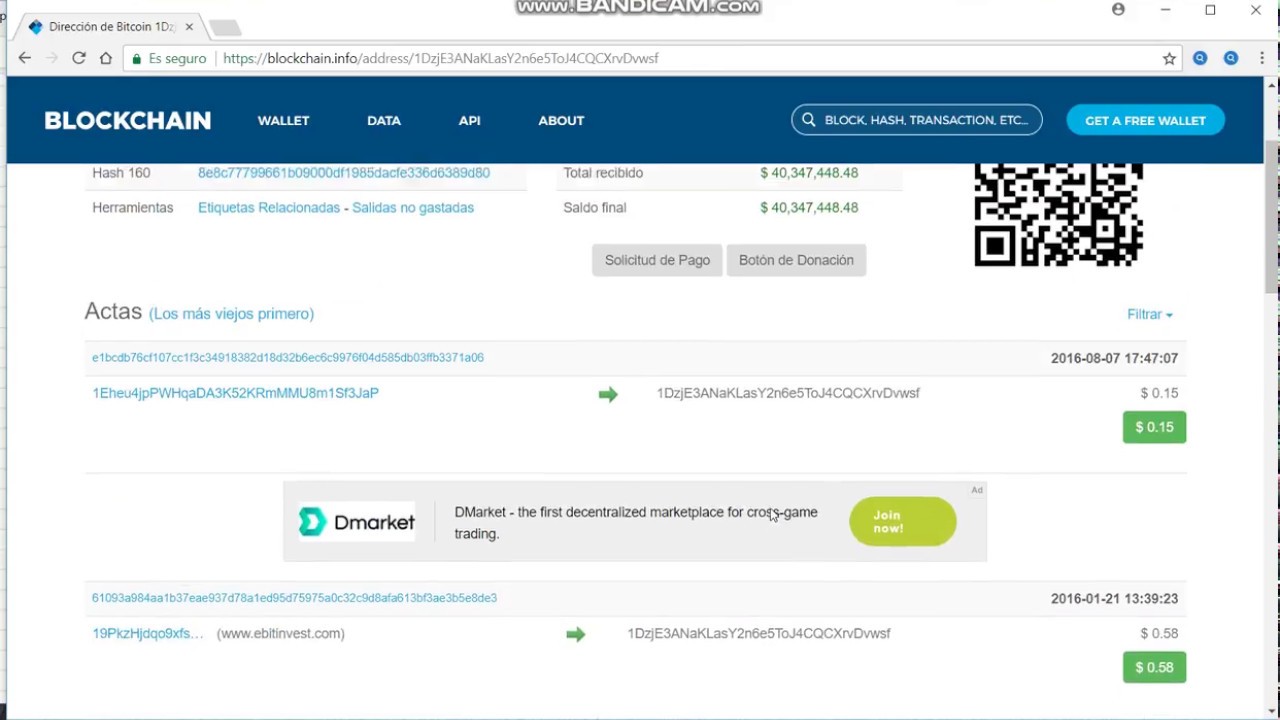
Task: Open sender address 19PkzHjdqo9xfs... link
Action: tap(148, 633)
